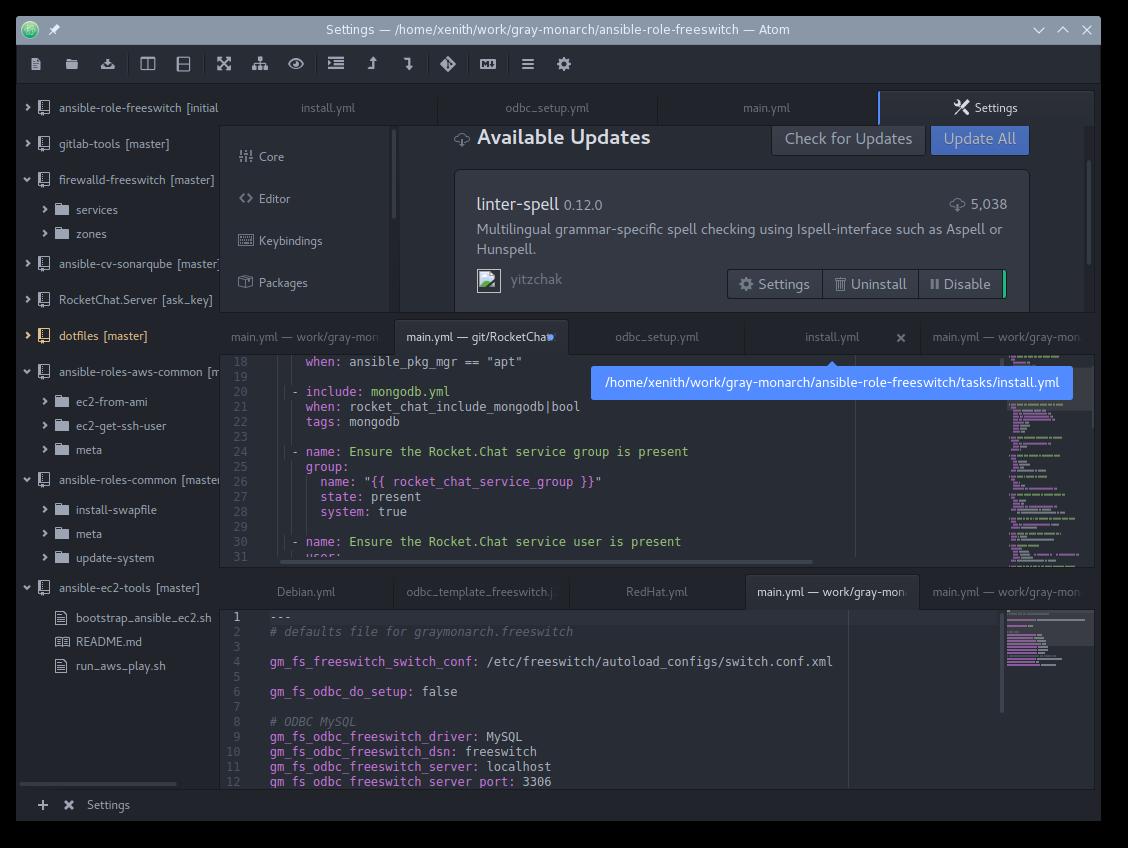Expand the ansible-cv-sonarqube project
Image resolution: width=1128 pixels, height=848 pixels.
[27, 263]
